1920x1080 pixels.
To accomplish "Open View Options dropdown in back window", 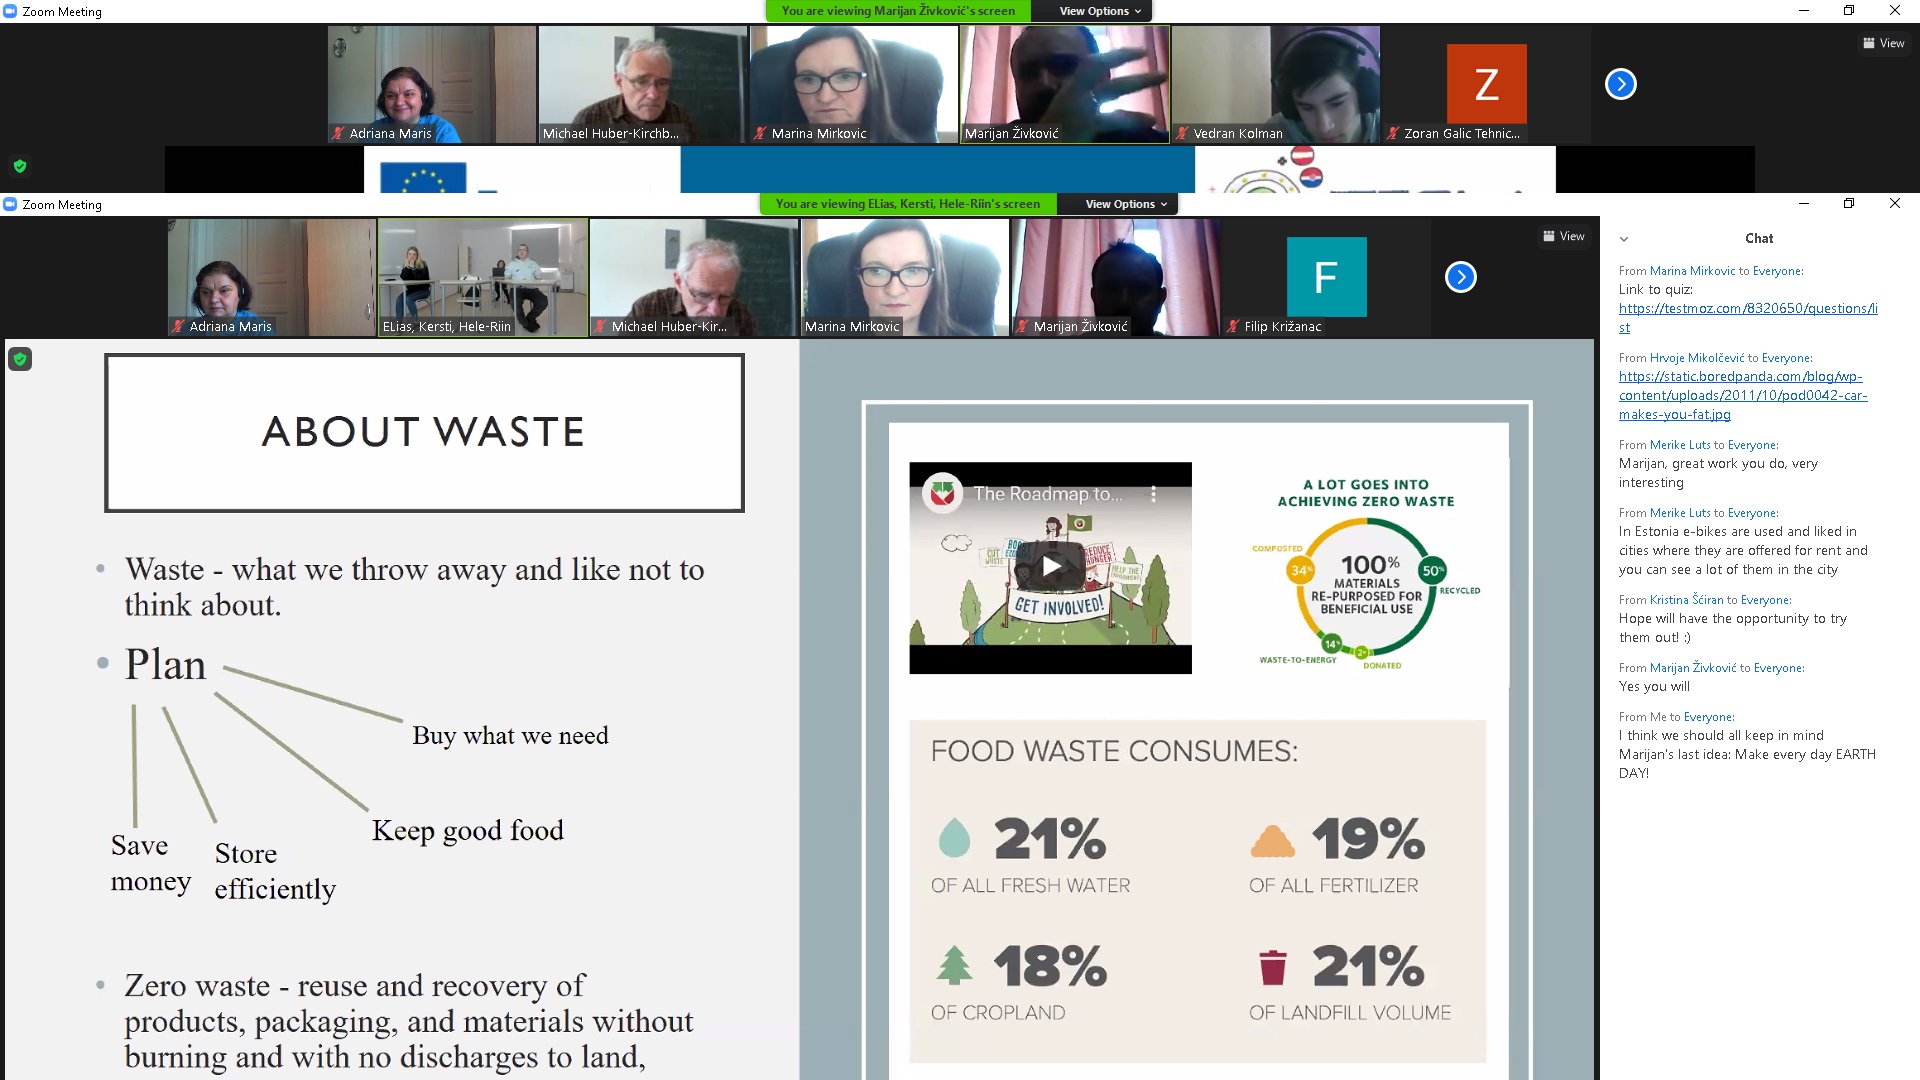I will tap(1100, 11).
